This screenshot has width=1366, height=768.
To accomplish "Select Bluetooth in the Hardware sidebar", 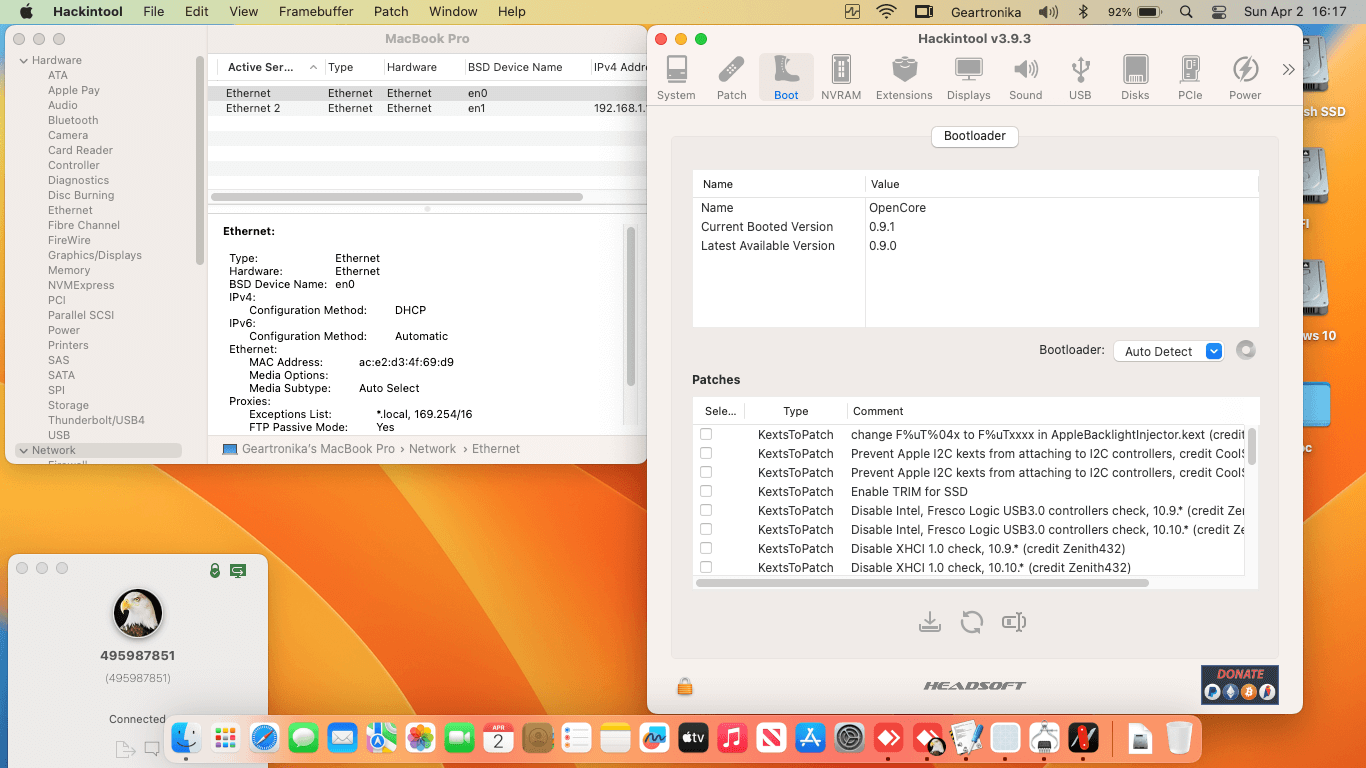I will [73, 121].
